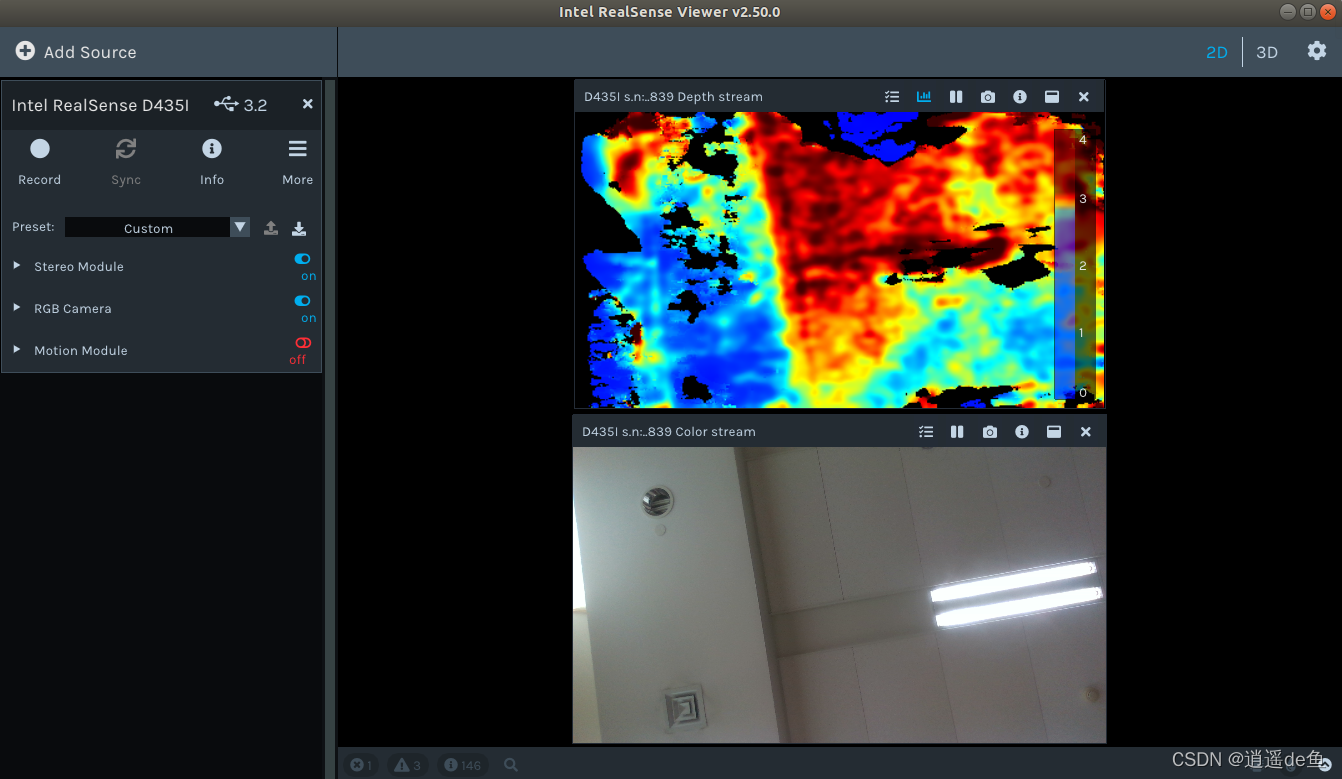The height and width of the screenshot is (779, 1342).
Task: Start recording with the Record icon
Action: pos(40,148)
